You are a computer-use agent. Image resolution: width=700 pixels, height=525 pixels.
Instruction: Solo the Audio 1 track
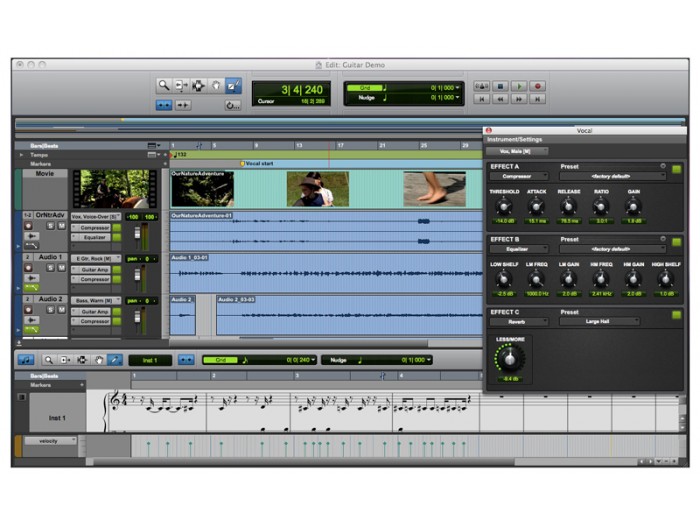[x=50, y=268]
